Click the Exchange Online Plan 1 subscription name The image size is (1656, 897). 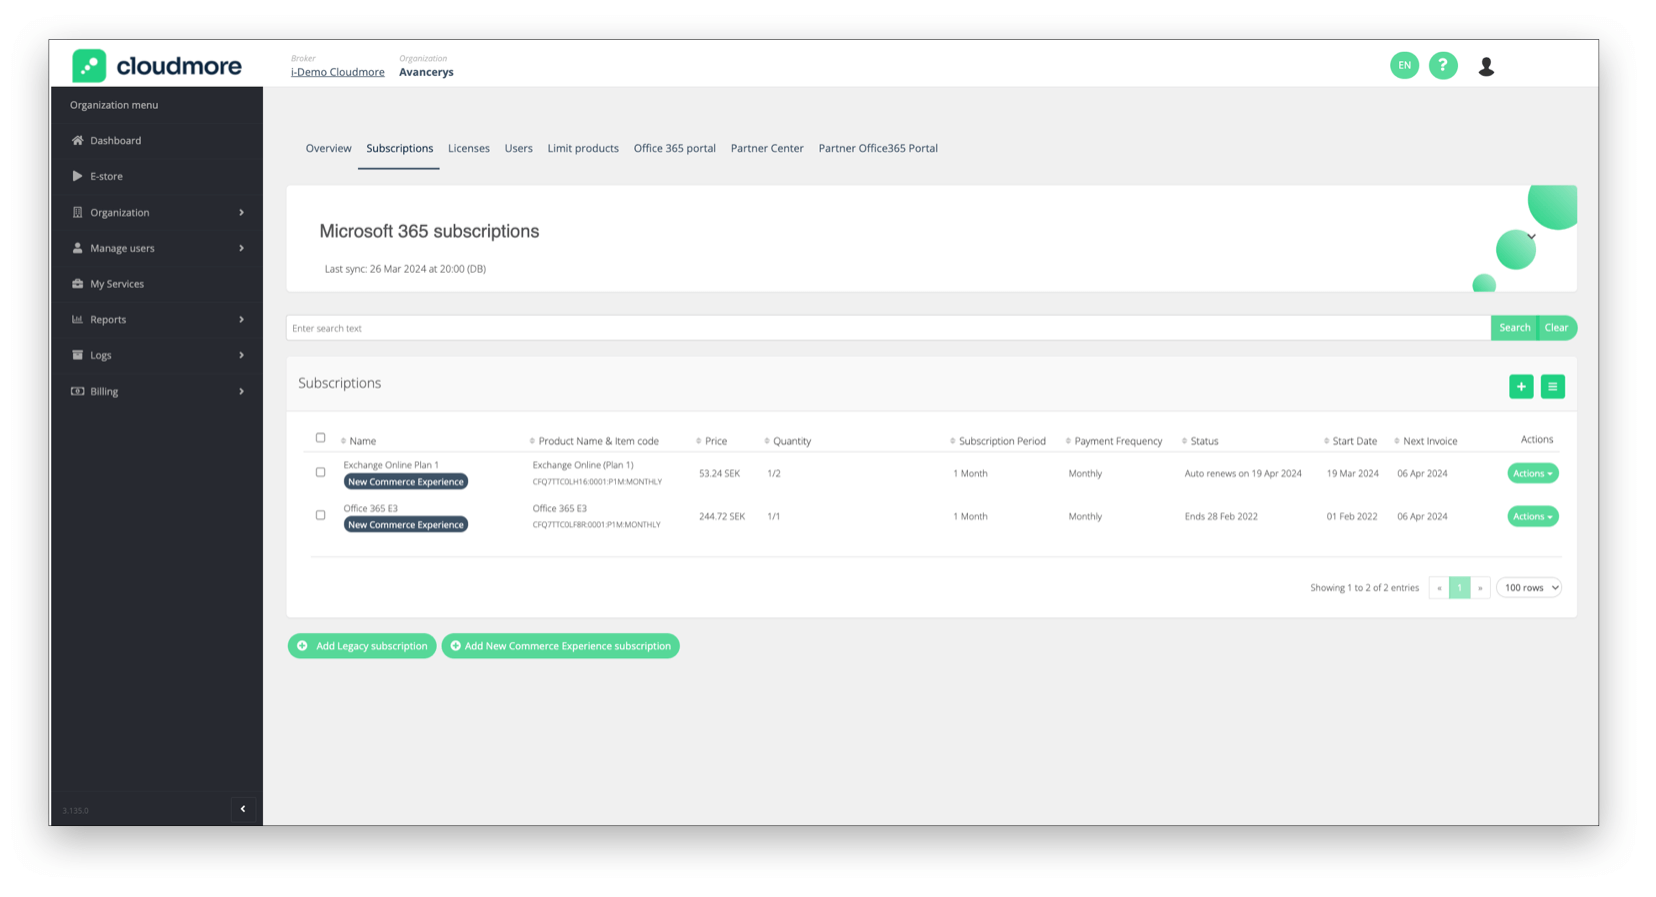click(x=391, y=465)
